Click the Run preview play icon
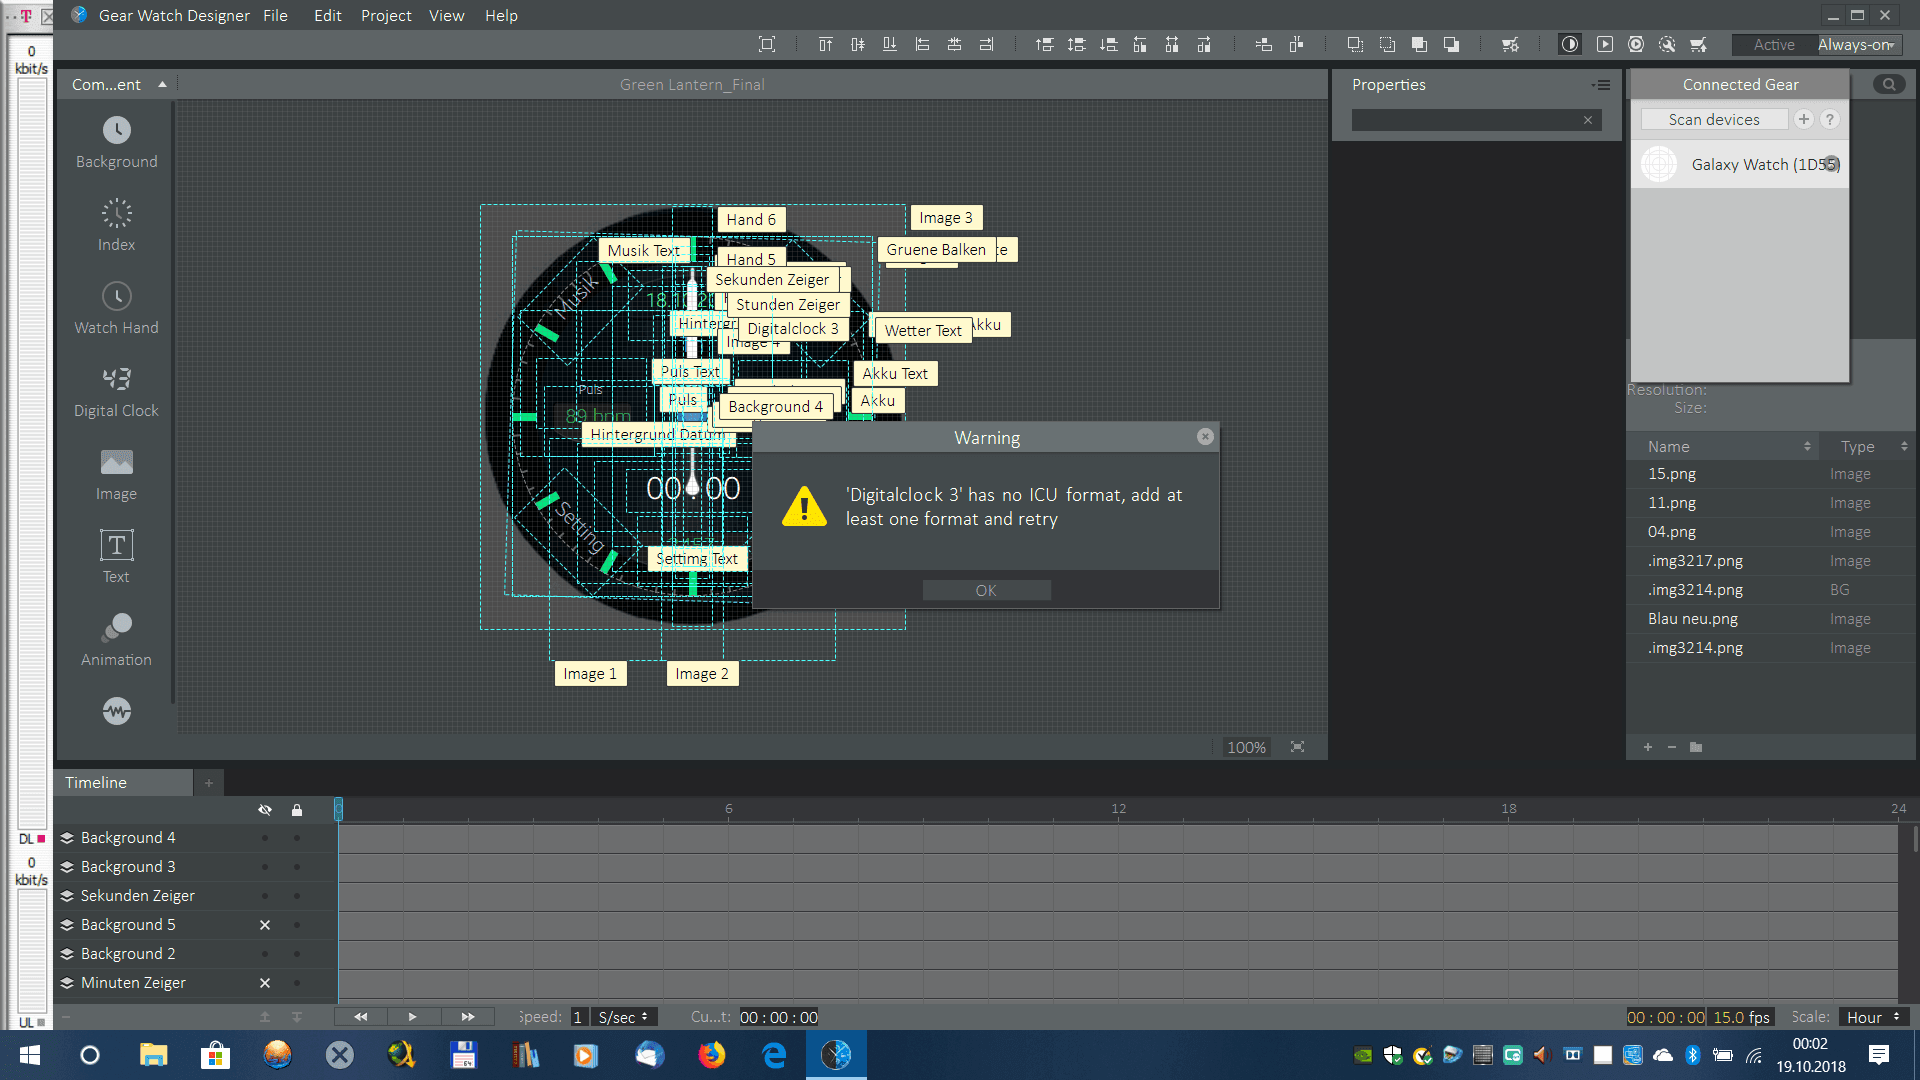1920x1080 pixels. pos(1604,44)
